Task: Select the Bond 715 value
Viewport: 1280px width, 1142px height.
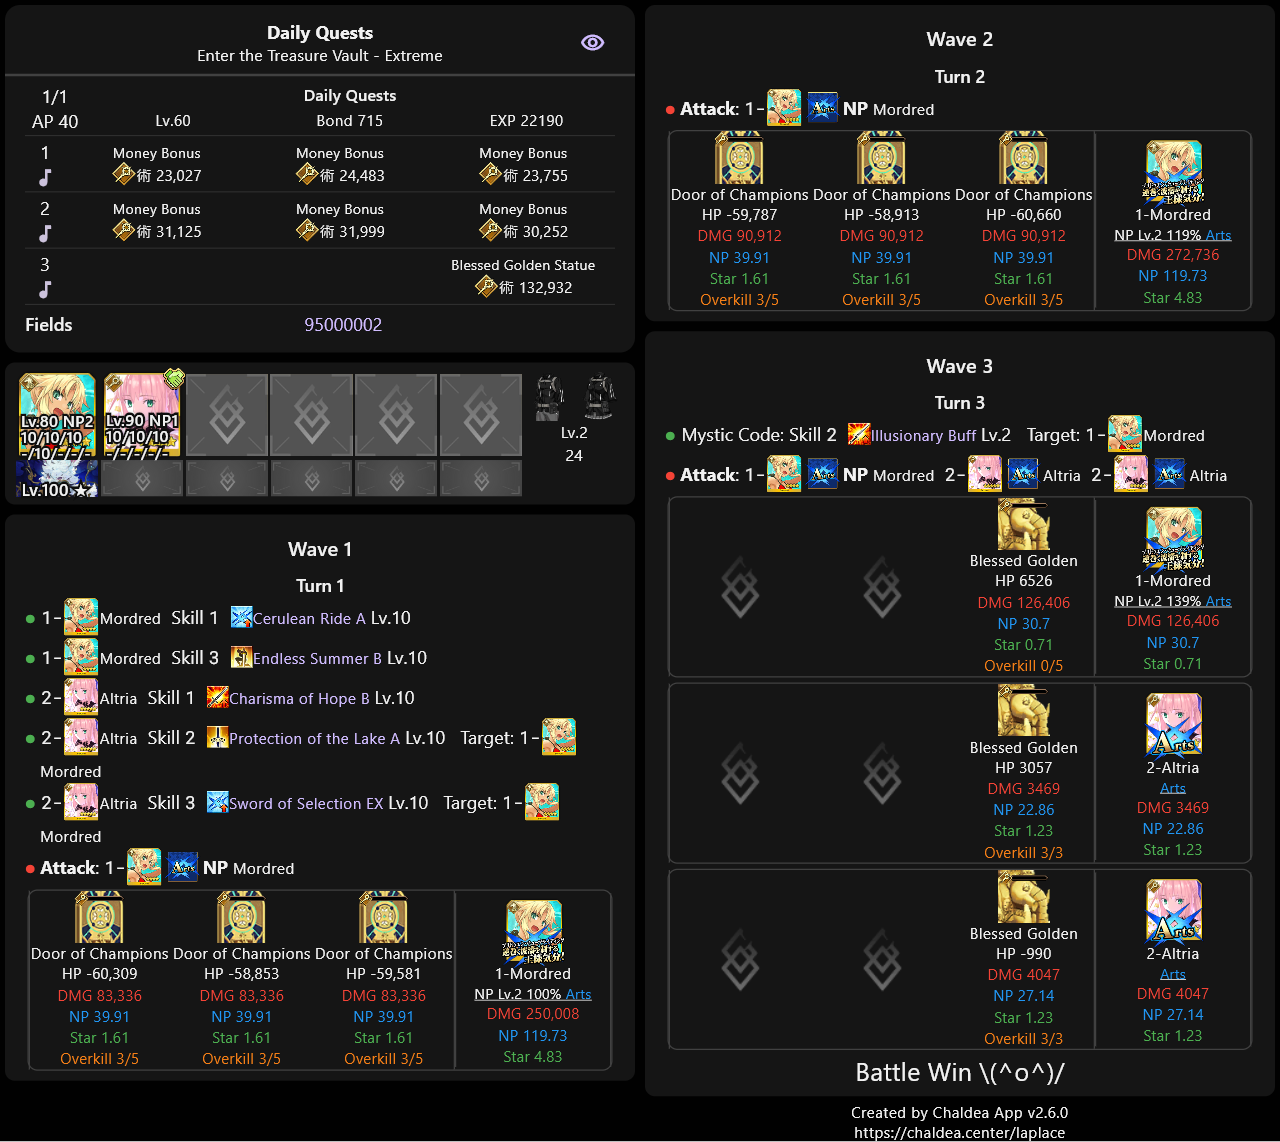Action: pyautogui.click(x=349, y=121)
